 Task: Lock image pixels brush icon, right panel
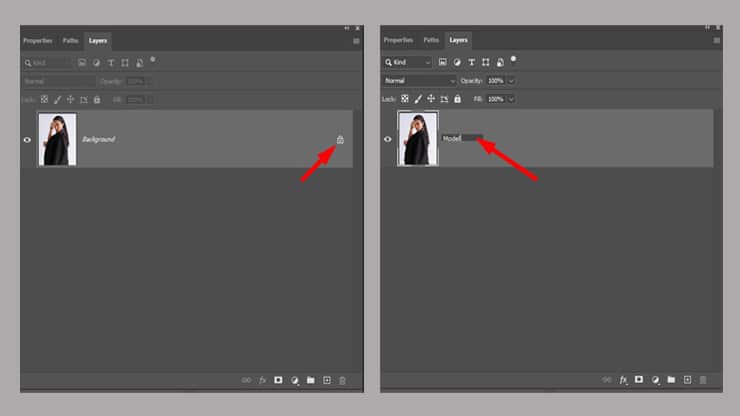point(418,99)
